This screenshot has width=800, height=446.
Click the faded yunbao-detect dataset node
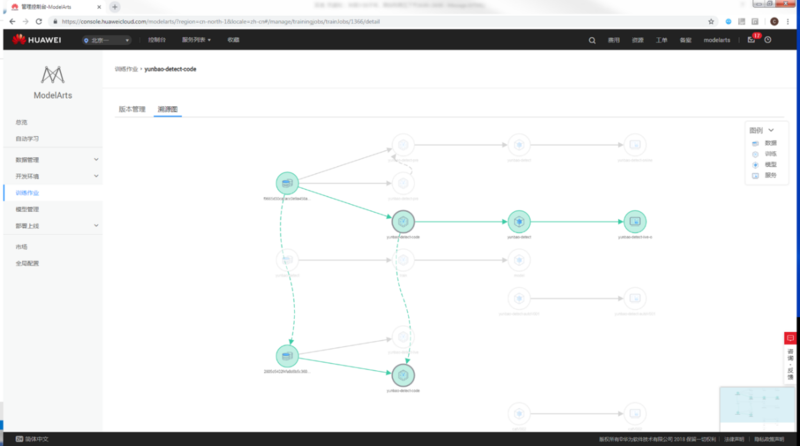pyautogui.click(x=287, y=260)
